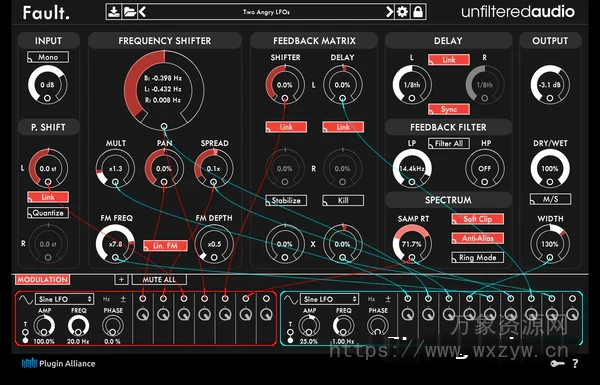This screenshot has width=600, height=385.
Task: Click the blue LFO PHASE knob
Action: [378, 326]
